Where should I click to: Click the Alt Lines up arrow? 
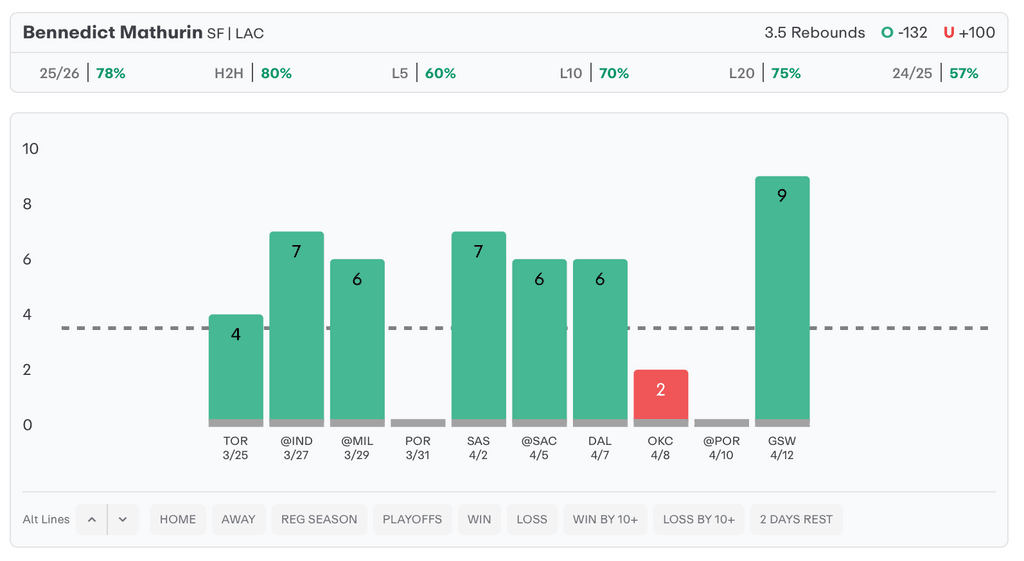[91, 519]
